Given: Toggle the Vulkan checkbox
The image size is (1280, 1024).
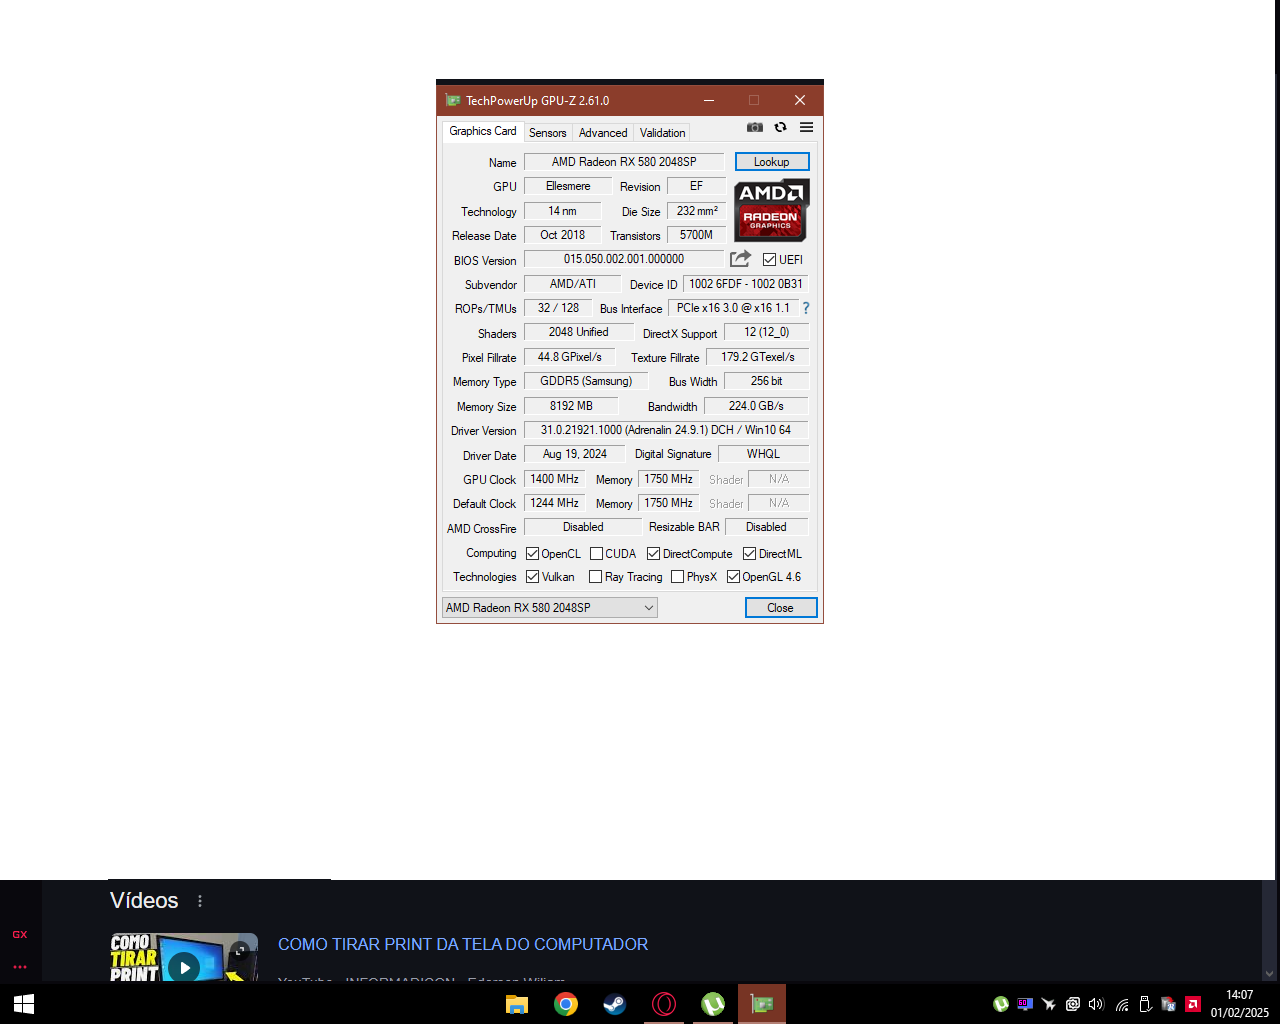Looking at the screenshot, I should [x=533, y=577].
